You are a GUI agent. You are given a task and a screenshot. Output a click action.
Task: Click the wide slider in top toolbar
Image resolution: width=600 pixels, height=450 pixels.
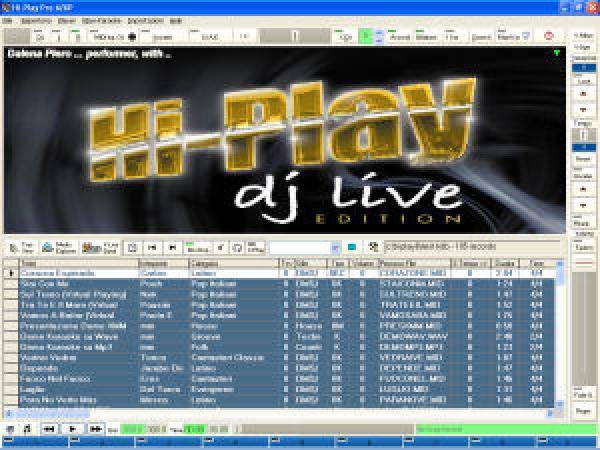(x=295, y=36)
